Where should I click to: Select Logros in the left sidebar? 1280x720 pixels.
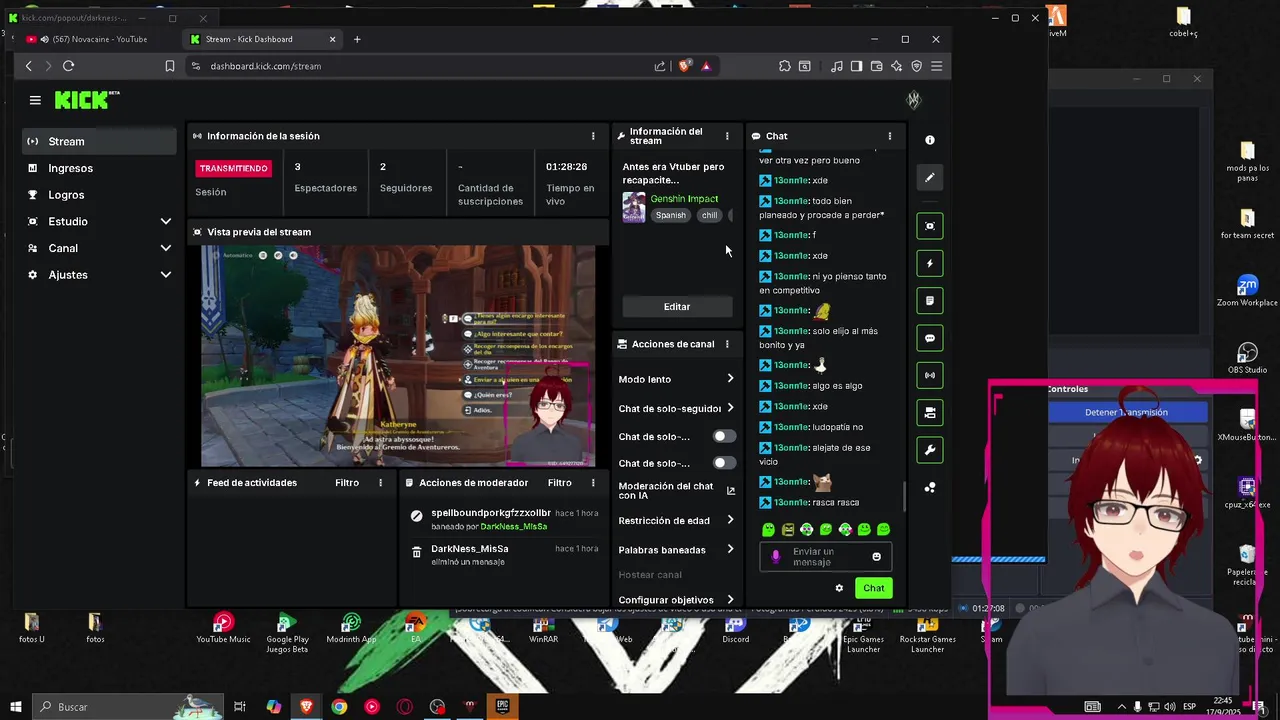coord(100,195)
